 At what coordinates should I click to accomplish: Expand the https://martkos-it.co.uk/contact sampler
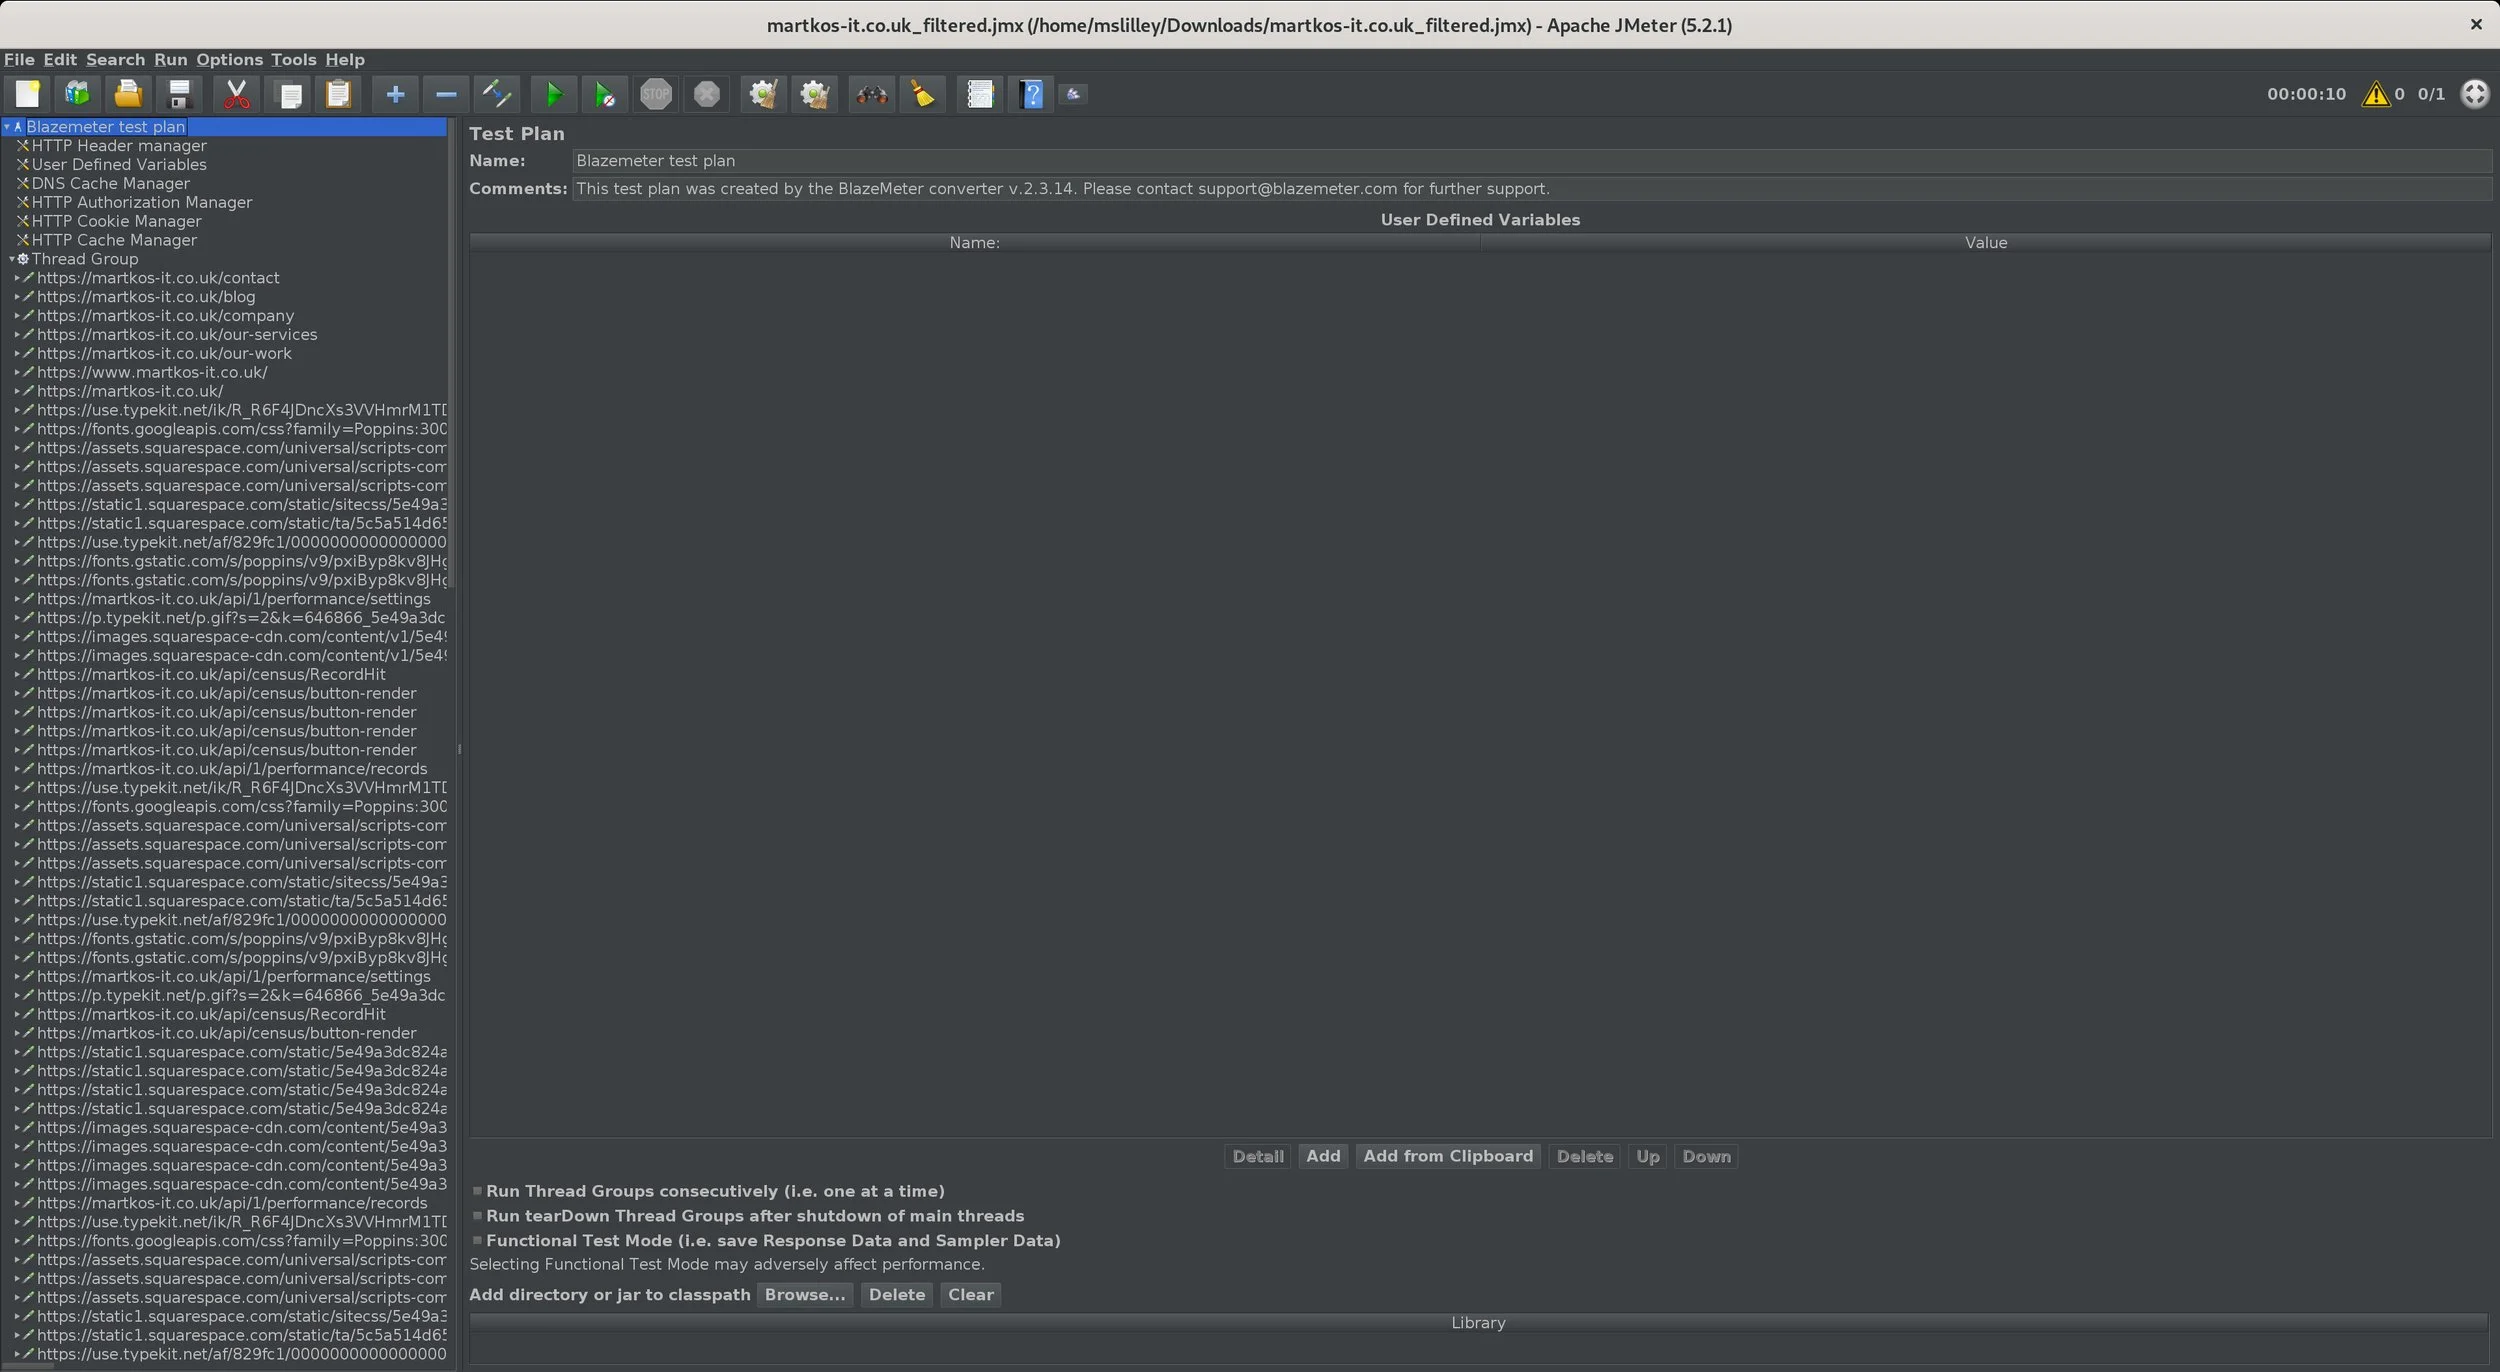click(x=17, y=277)
